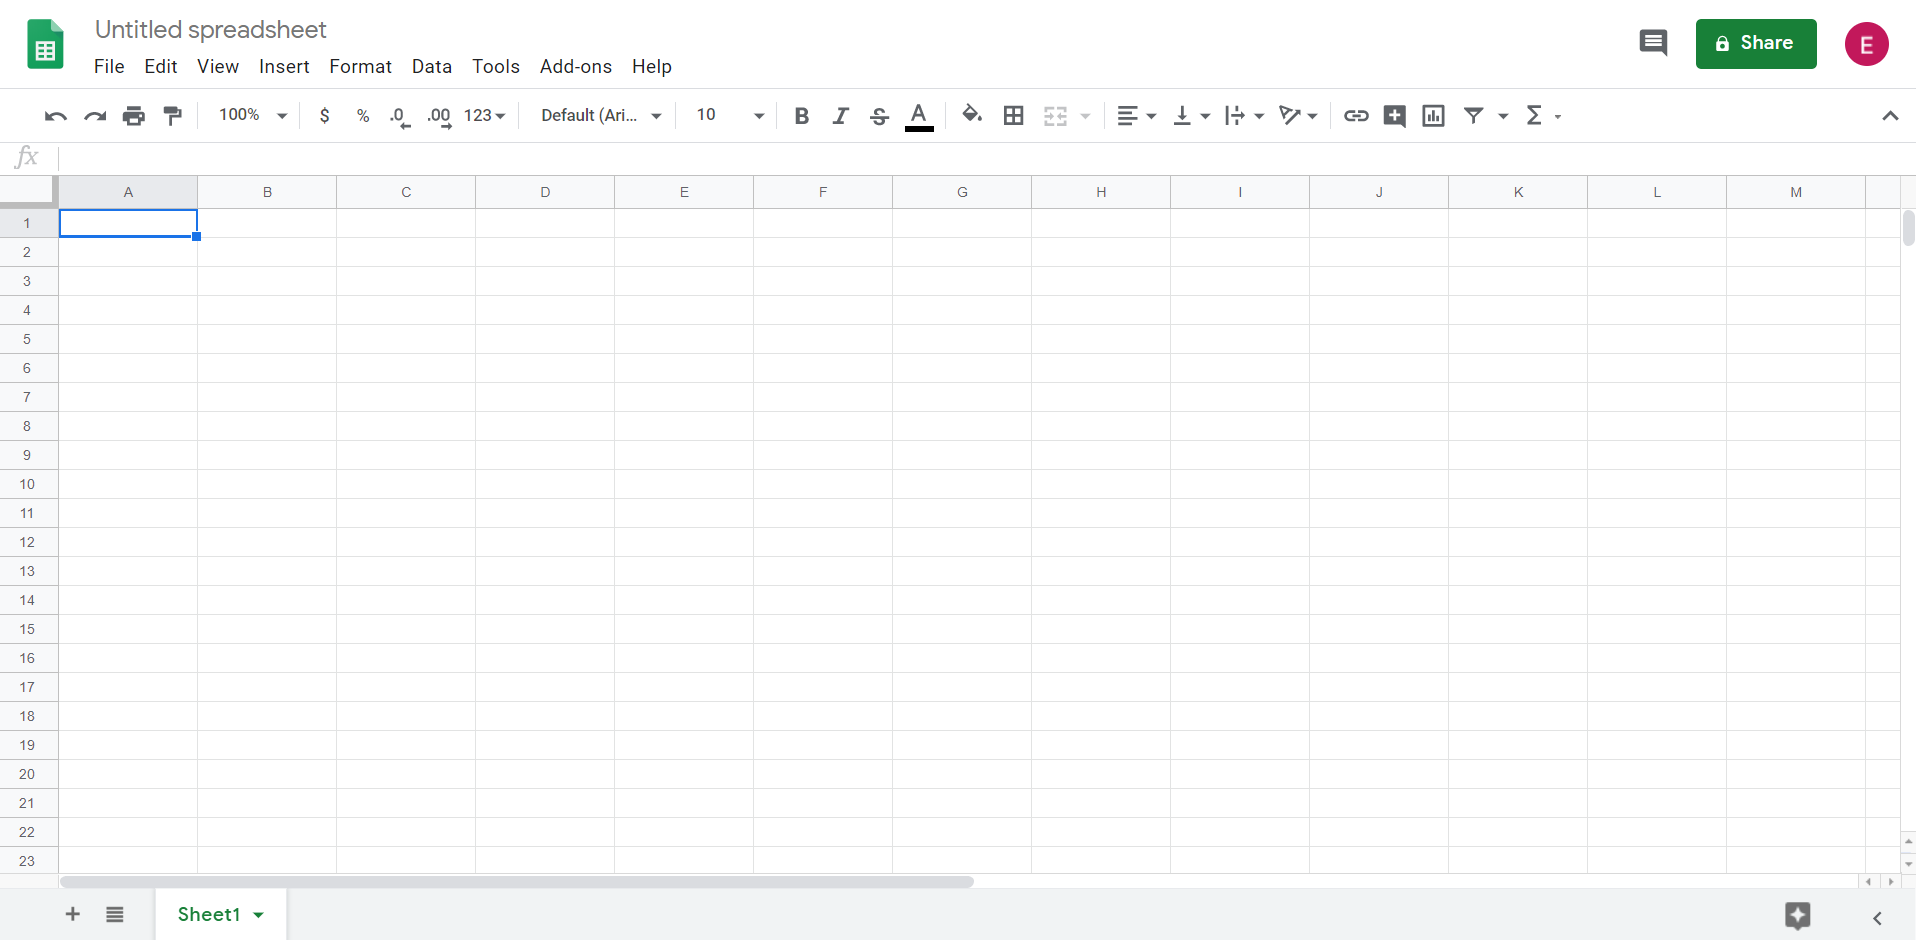Select column M header
Screen dimensions: 1916x940
tap(1796, 192)
